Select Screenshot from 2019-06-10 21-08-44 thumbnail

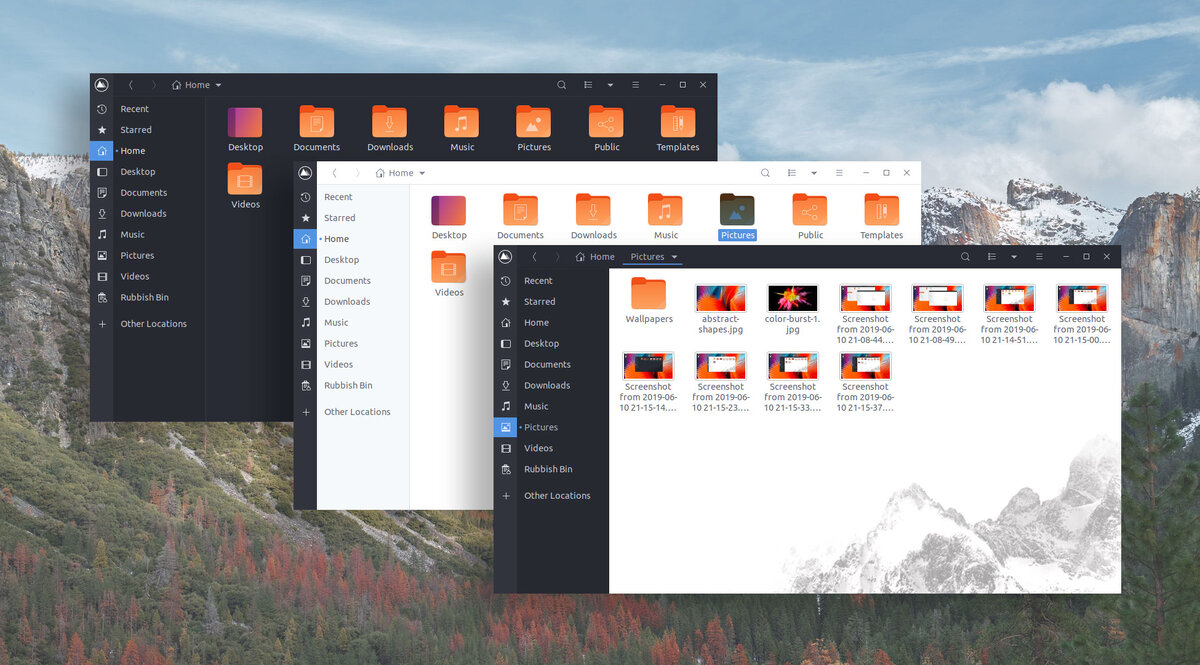(865, 298)
